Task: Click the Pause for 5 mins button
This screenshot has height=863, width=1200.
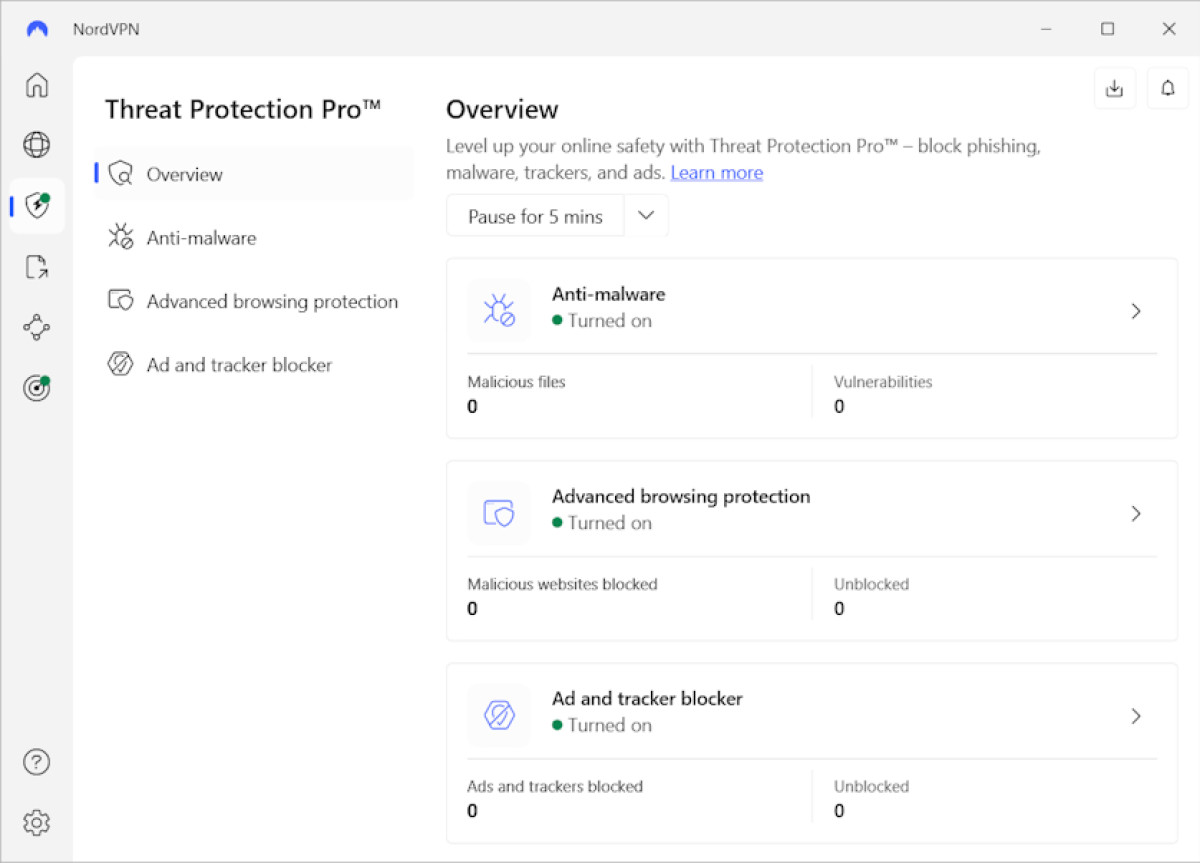Action: (x=535, y=216)
